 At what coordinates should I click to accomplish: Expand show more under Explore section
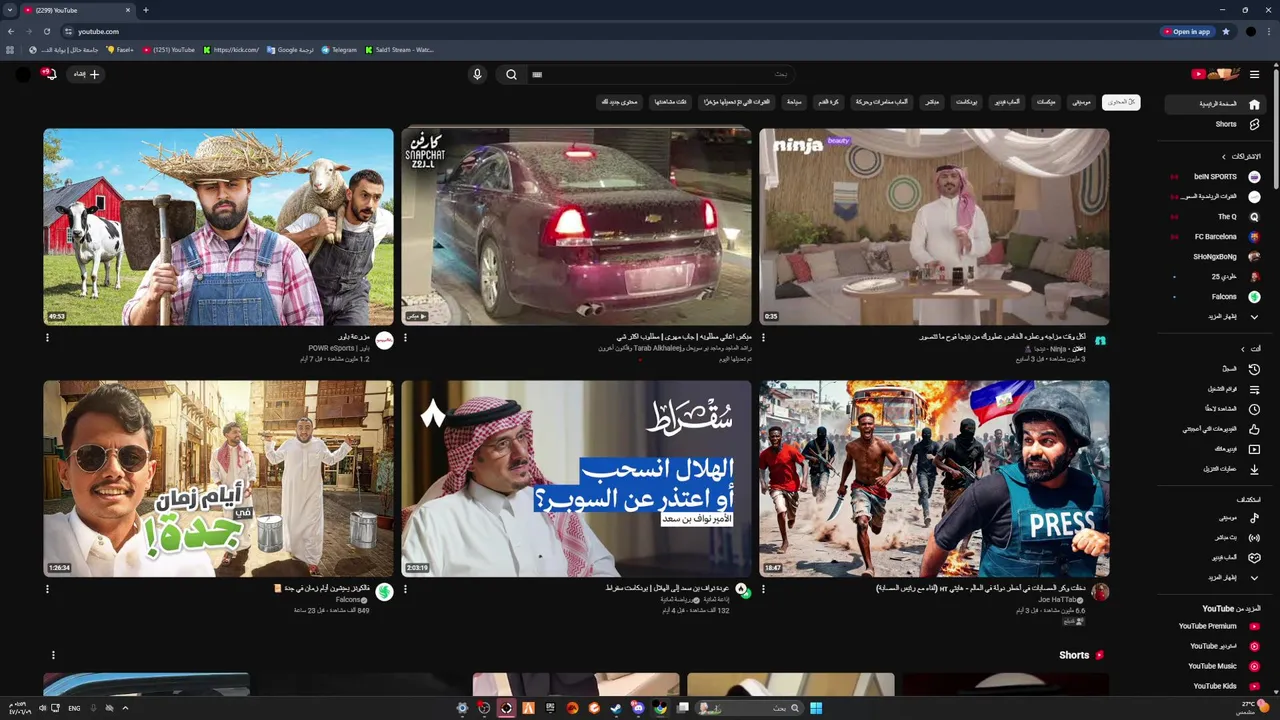click(x=1215, y=577)
